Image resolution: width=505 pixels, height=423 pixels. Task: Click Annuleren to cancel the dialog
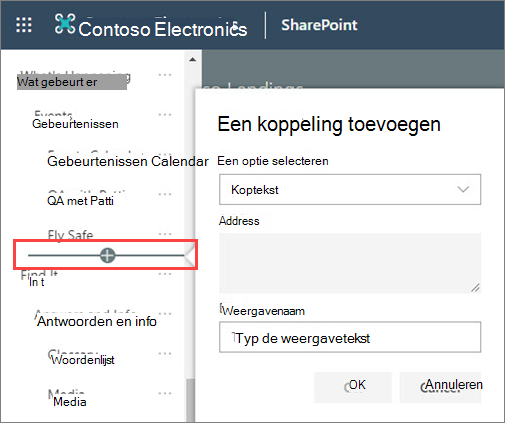(x=440, y=387)
